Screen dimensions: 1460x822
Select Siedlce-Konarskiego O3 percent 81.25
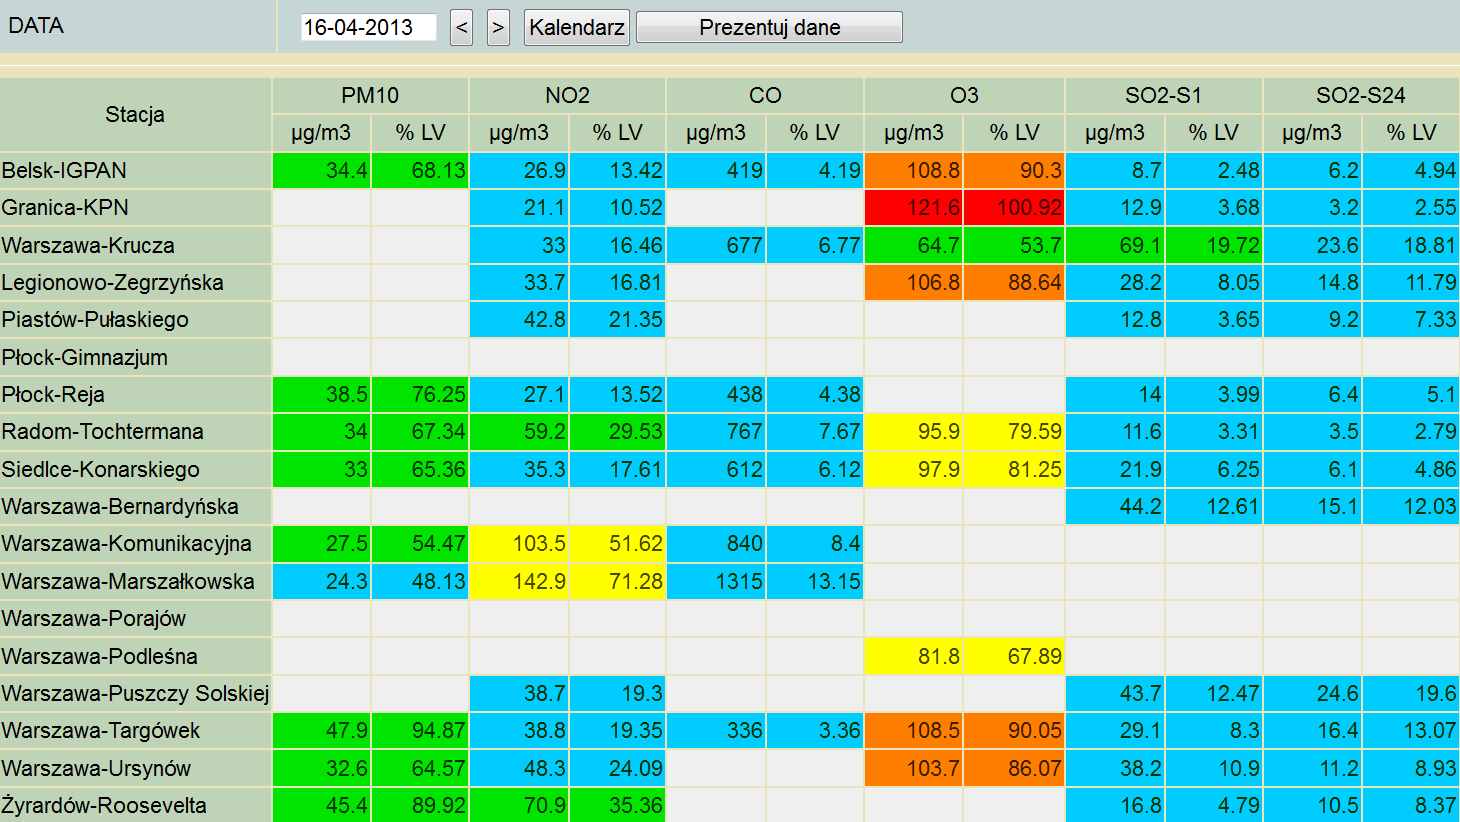tap(1014, 469)
